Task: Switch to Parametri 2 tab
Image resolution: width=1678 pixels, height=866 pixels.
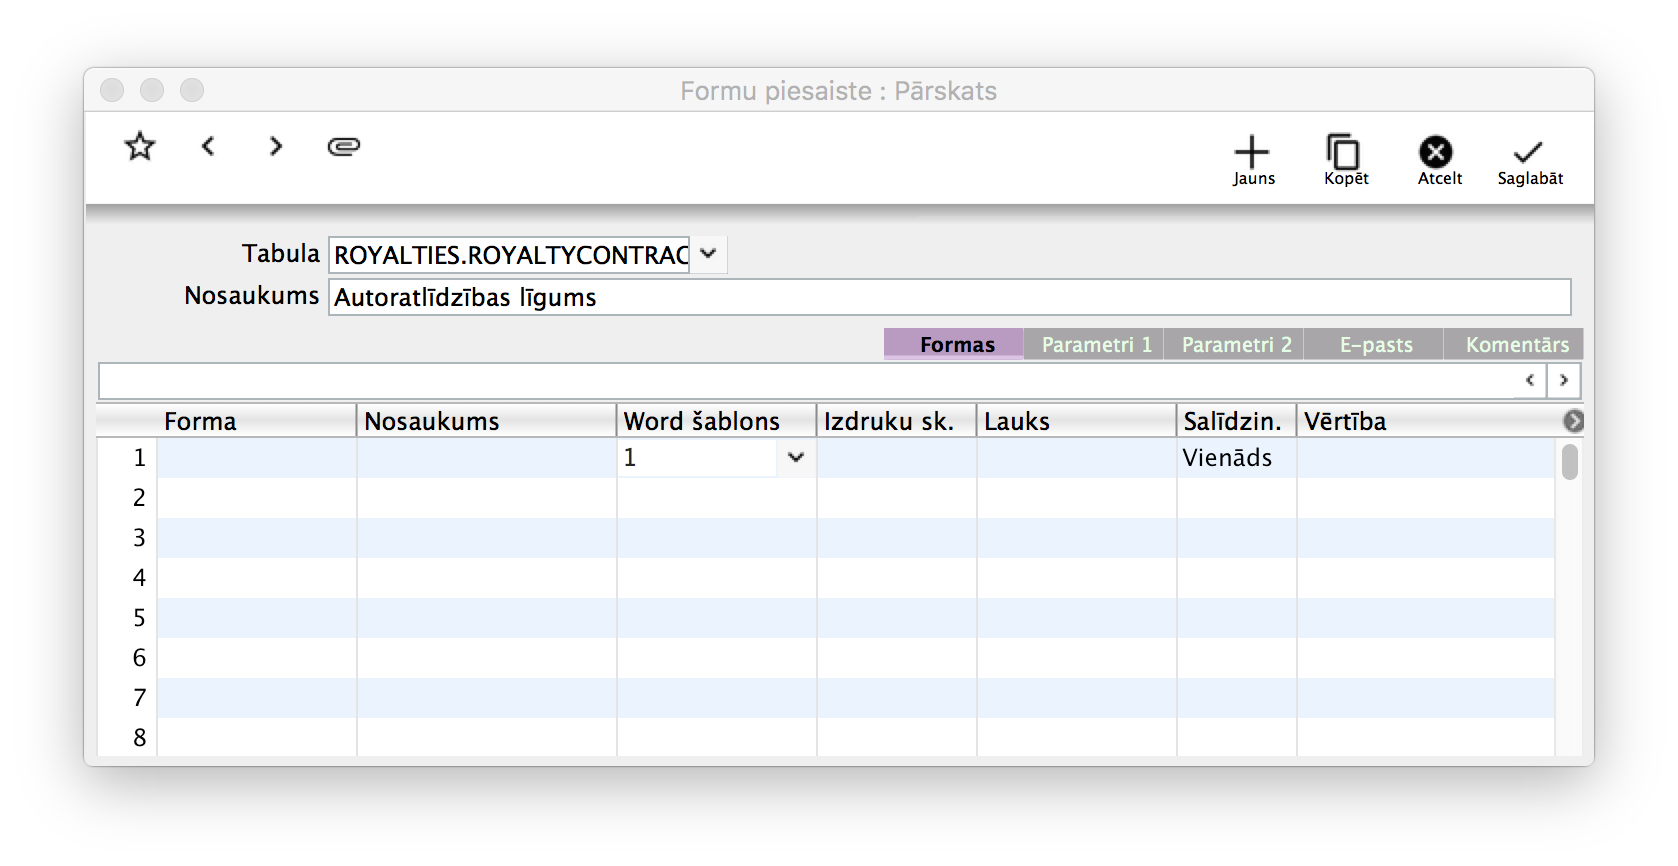Action: [1235, 345]
